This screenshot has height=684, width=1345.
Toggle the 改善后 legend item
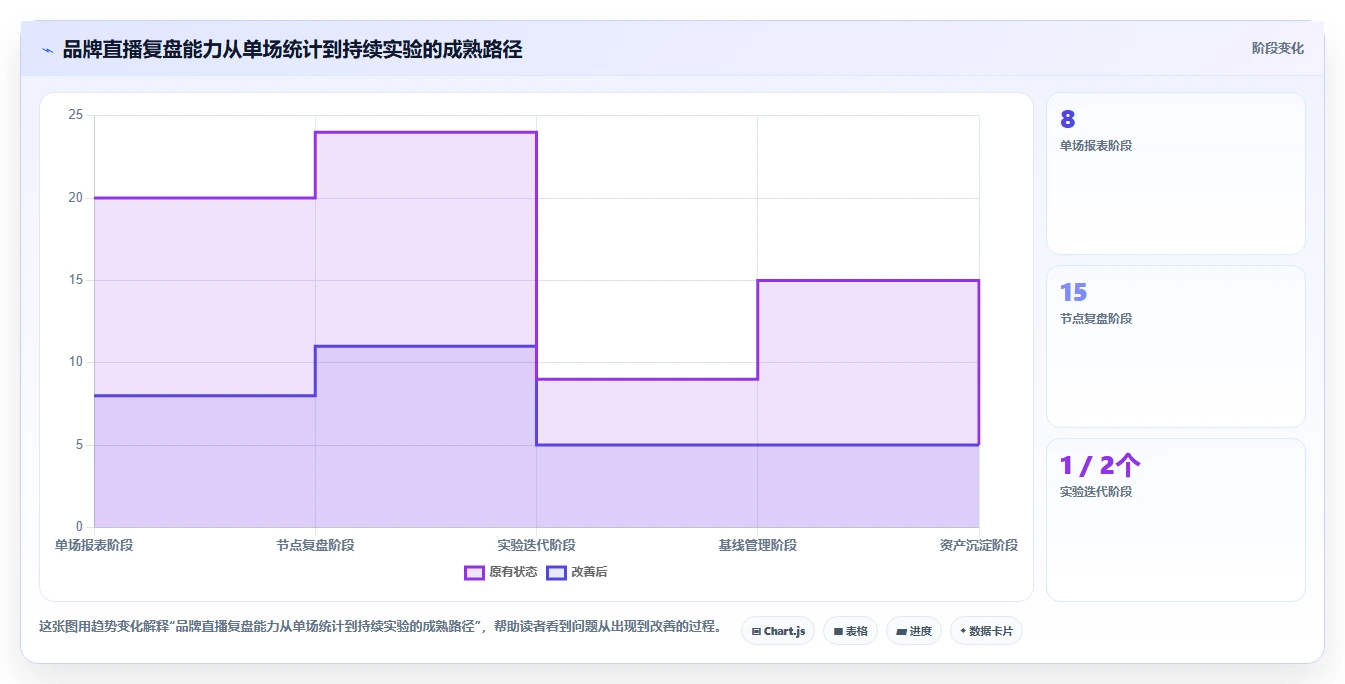[x=576, y=572]
